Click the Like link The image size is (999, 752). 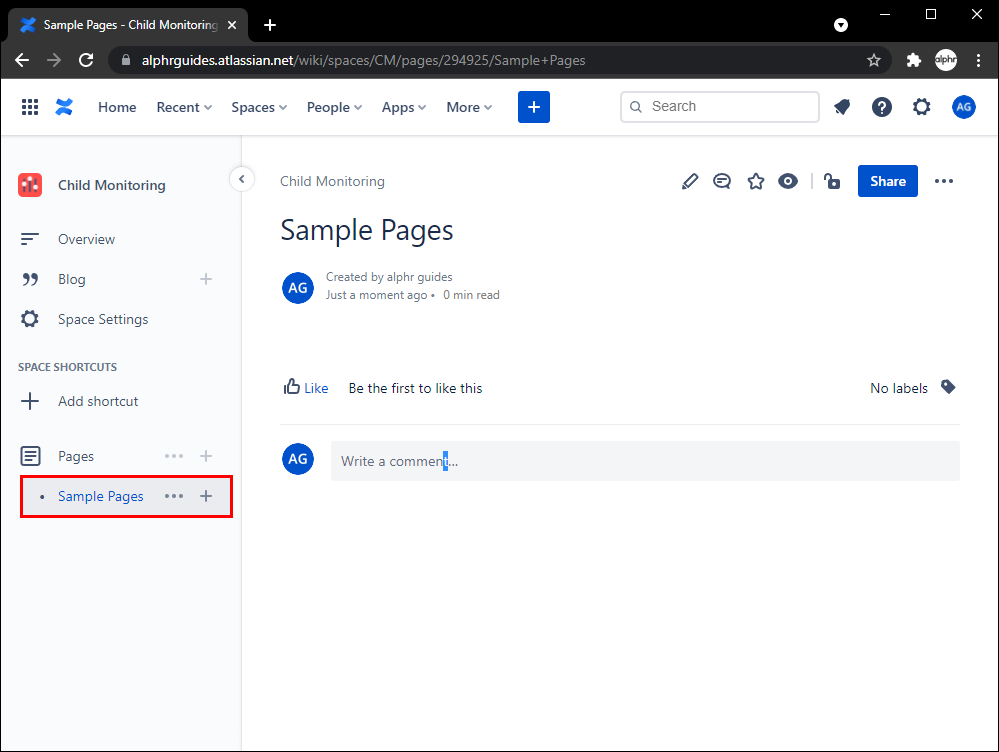click(x=315, y=388)
